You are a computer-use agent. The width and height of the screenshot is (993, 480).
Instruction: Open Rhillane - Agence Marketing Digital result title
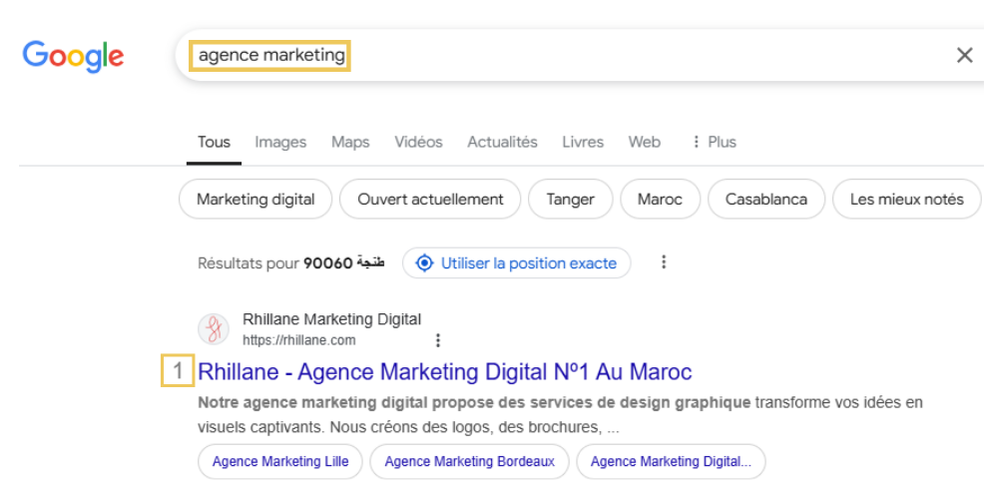[x=445, y=372]
